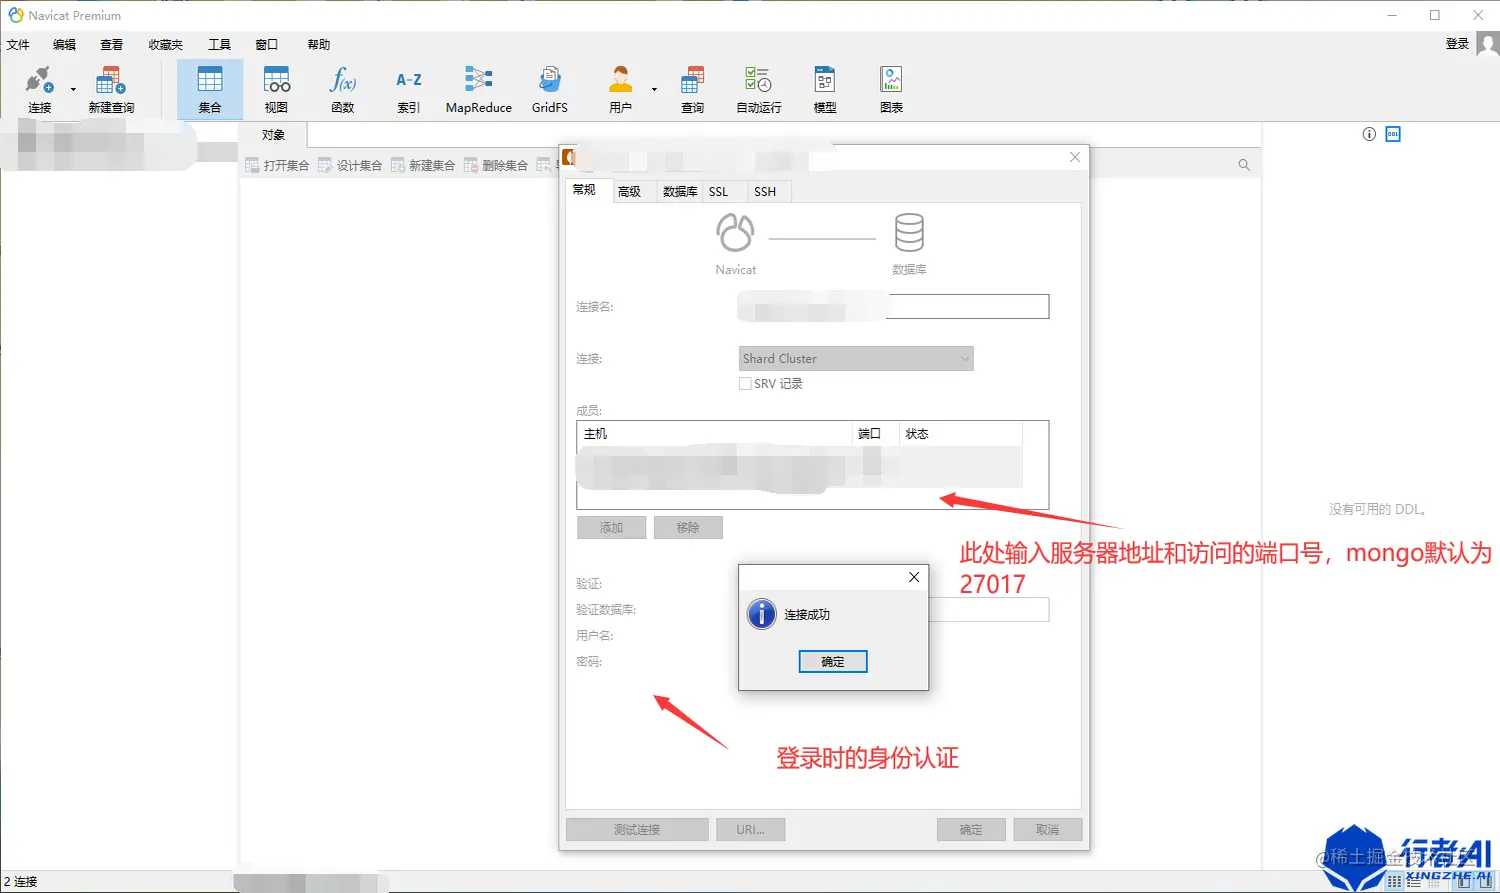Open the 模型 (Model) toolbar icon
Image resolution: width=1500 pixels, height=893 pixels.
tap(825, 89)
